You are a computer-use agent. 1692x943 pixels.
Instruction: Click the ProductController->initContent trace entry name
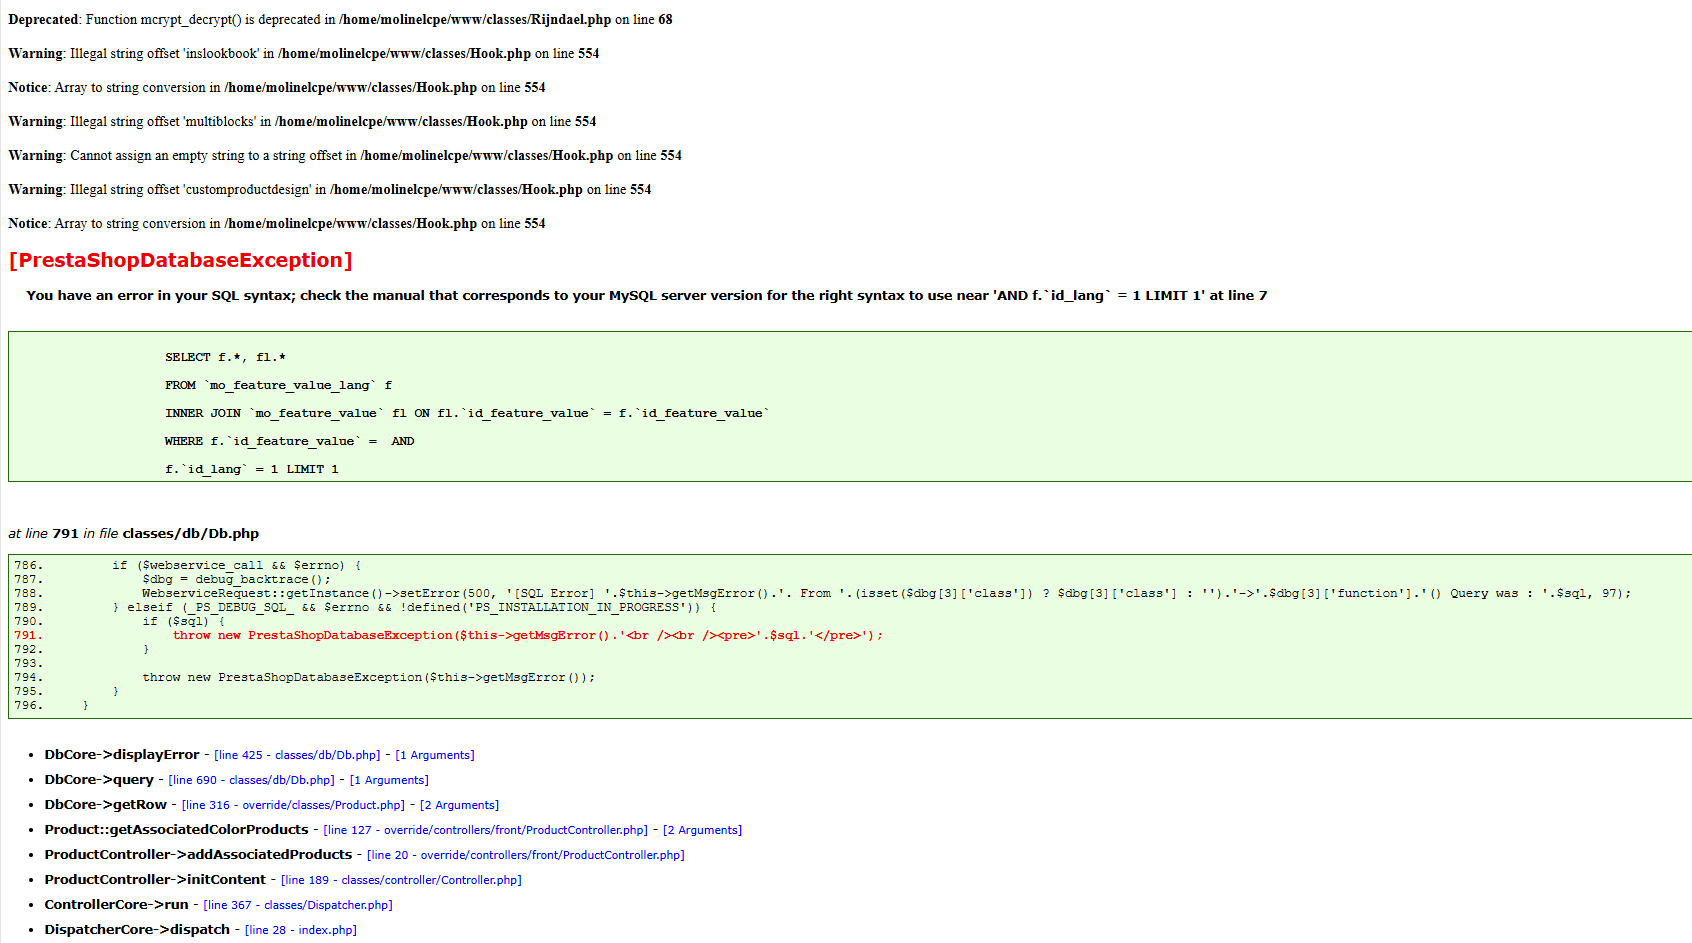[x=155, y=880]
